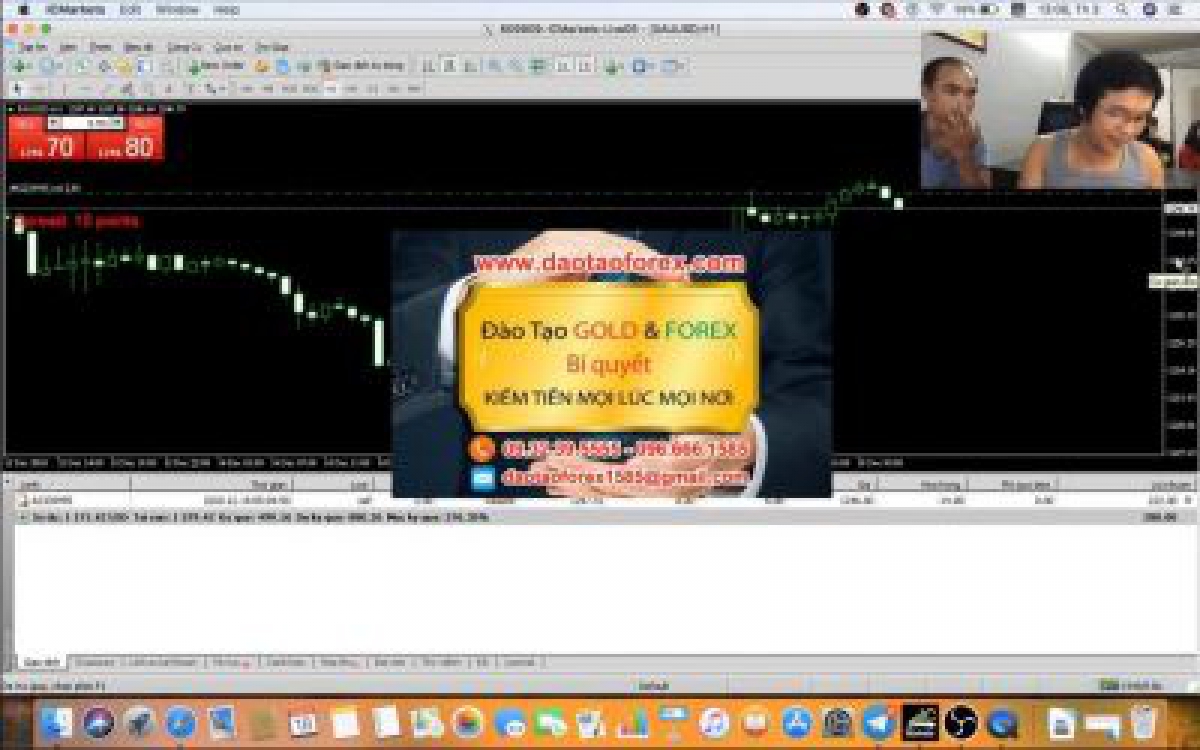Toggle Chart Shift

click(584, 66)
